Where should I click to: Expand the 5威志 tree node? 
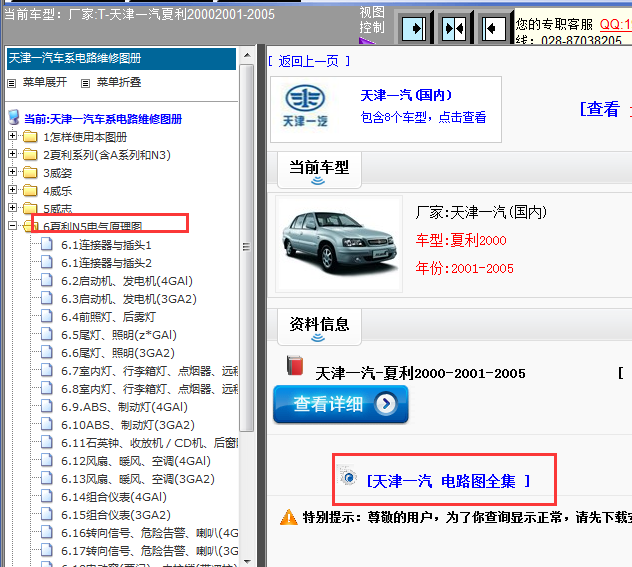pyautogui.click(x=12, y=208)
